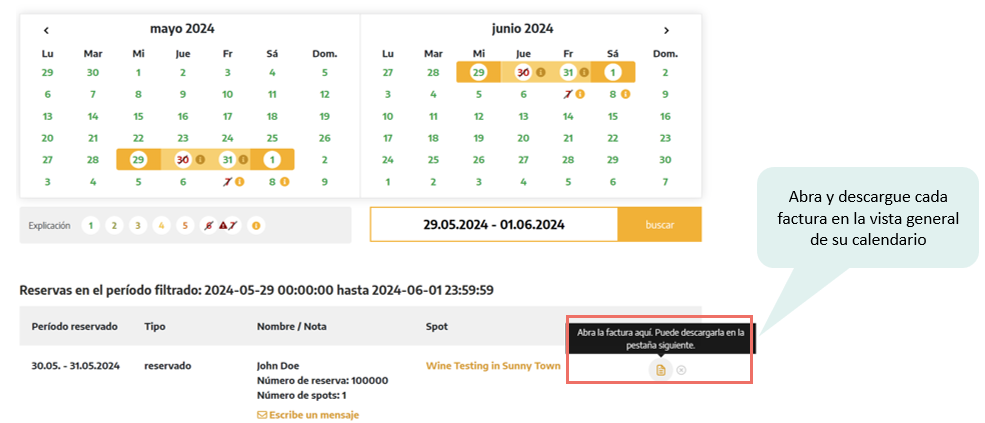Click legend circle numbered 5
The height and width of the screenshot is (423, 985).
click(184, 226)
